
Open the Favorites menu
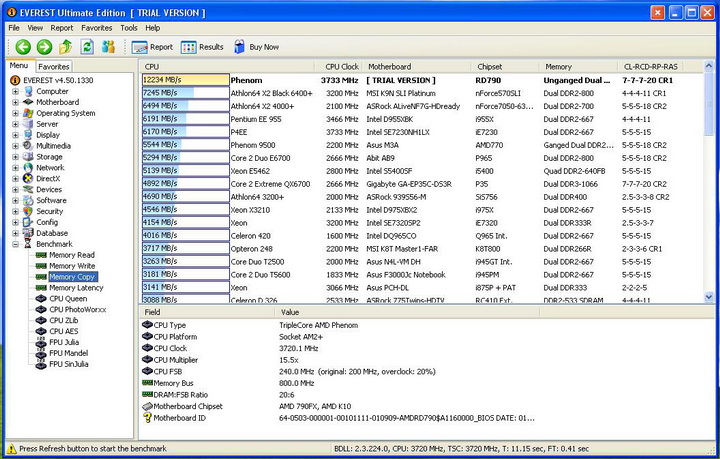point(96,28)
